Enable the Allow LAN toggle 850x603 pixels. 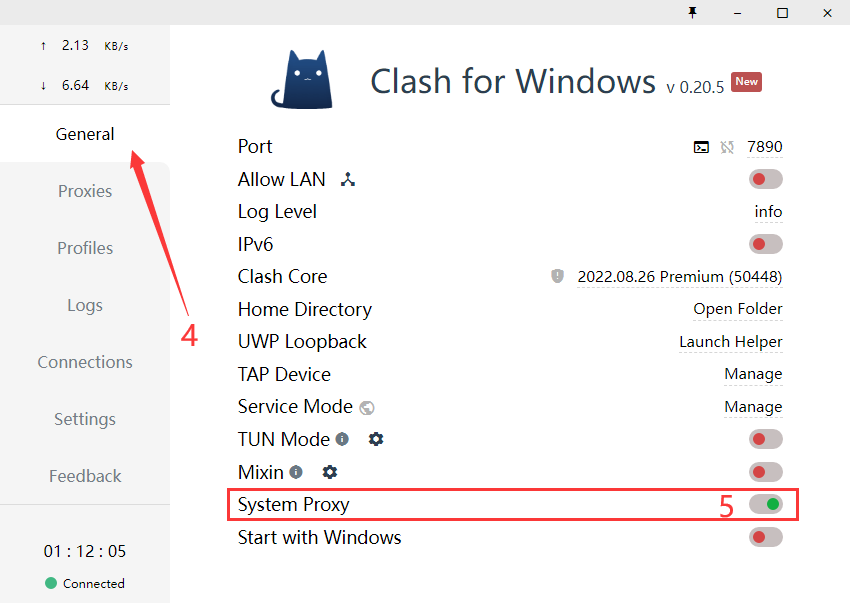point(765,179)
